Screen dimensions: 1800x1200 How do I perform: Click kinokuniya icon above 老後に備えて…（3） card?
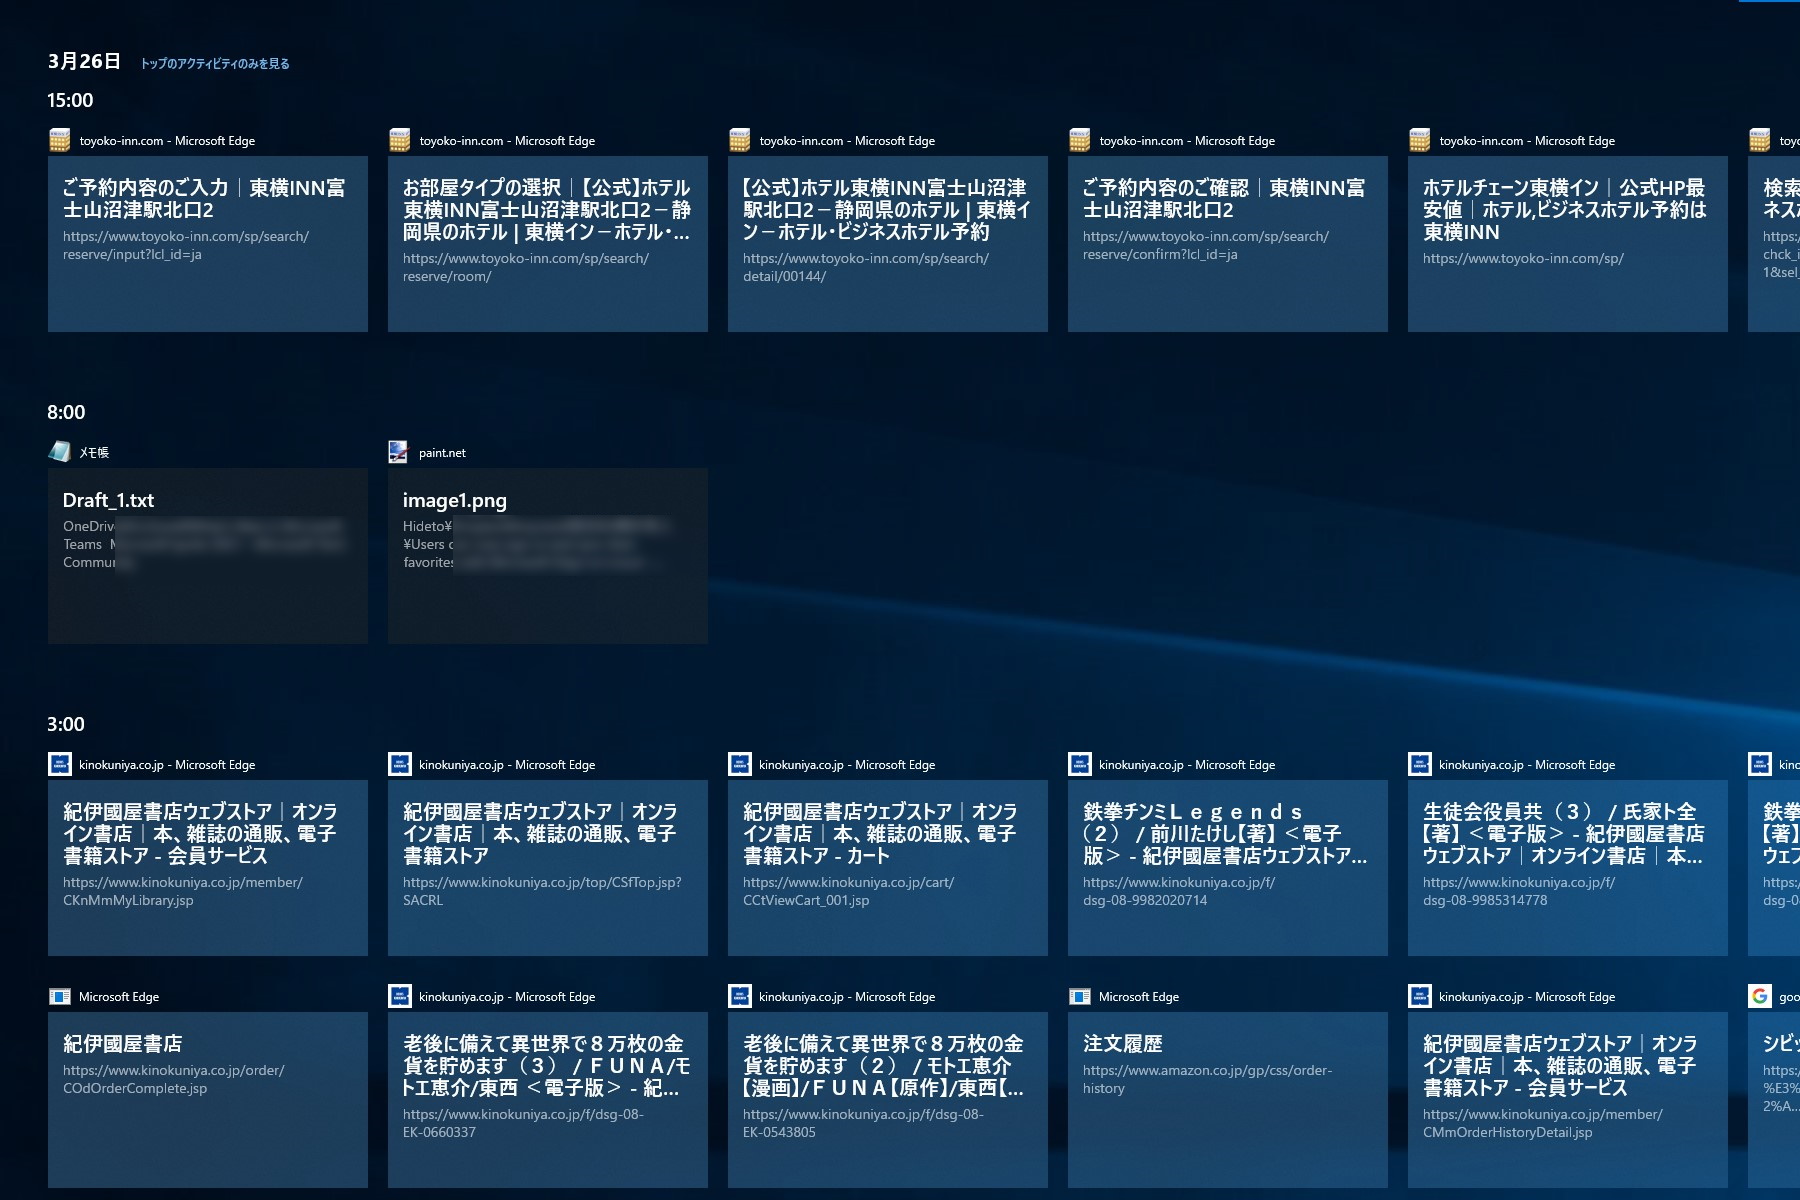pos(400,997)
